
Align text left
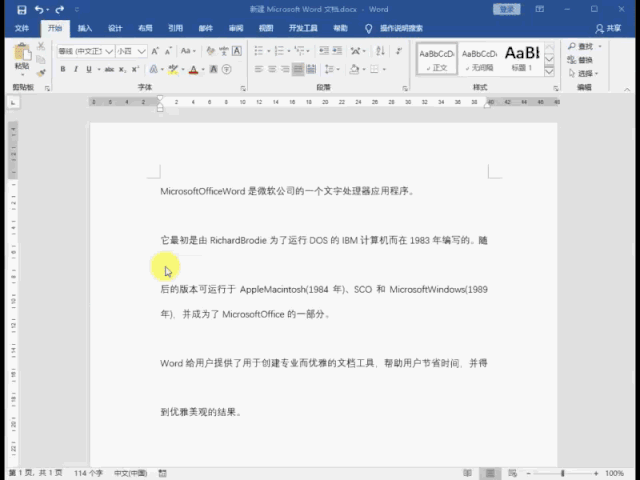pyautogui.click(x=259, y=69)
